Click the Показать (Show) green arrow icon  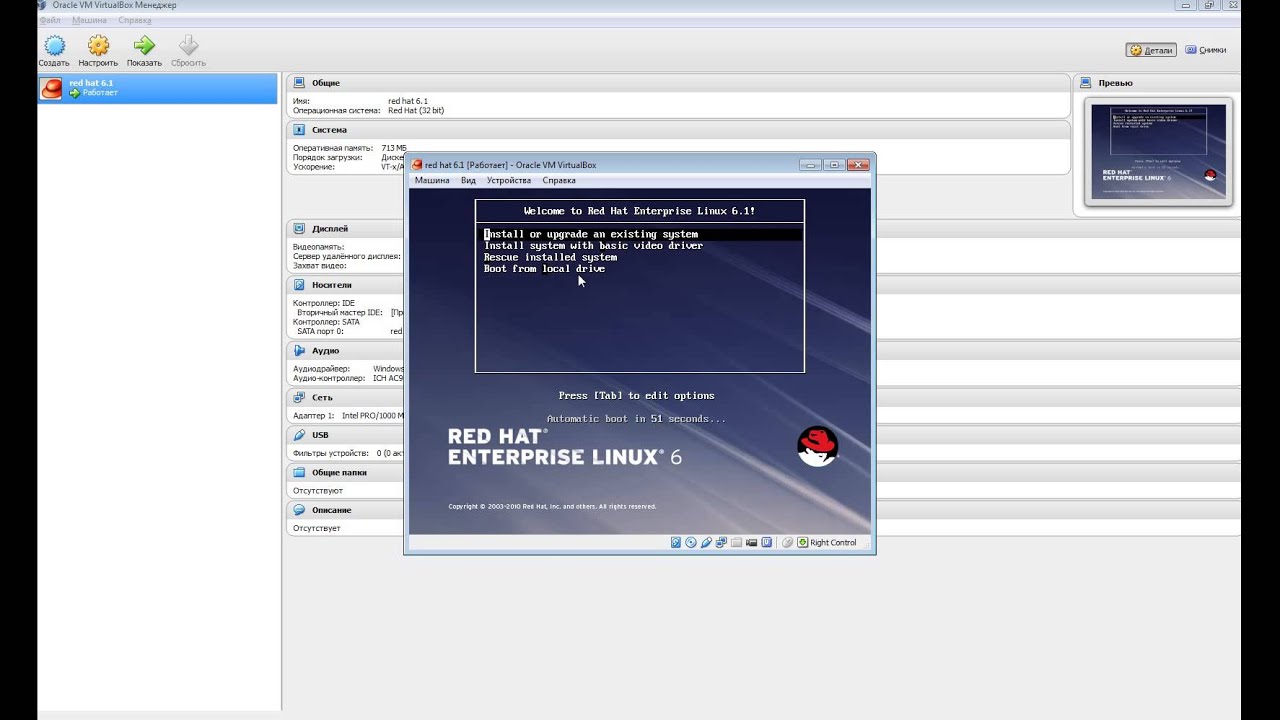144,45
